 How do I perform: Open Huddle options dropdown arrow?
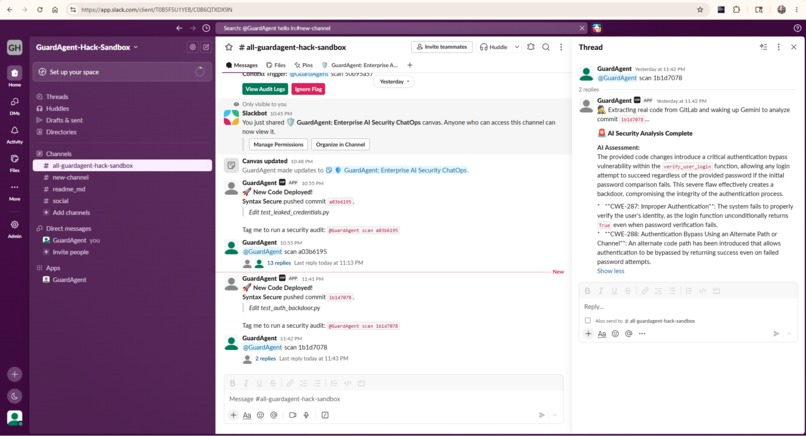pos(517,47)
